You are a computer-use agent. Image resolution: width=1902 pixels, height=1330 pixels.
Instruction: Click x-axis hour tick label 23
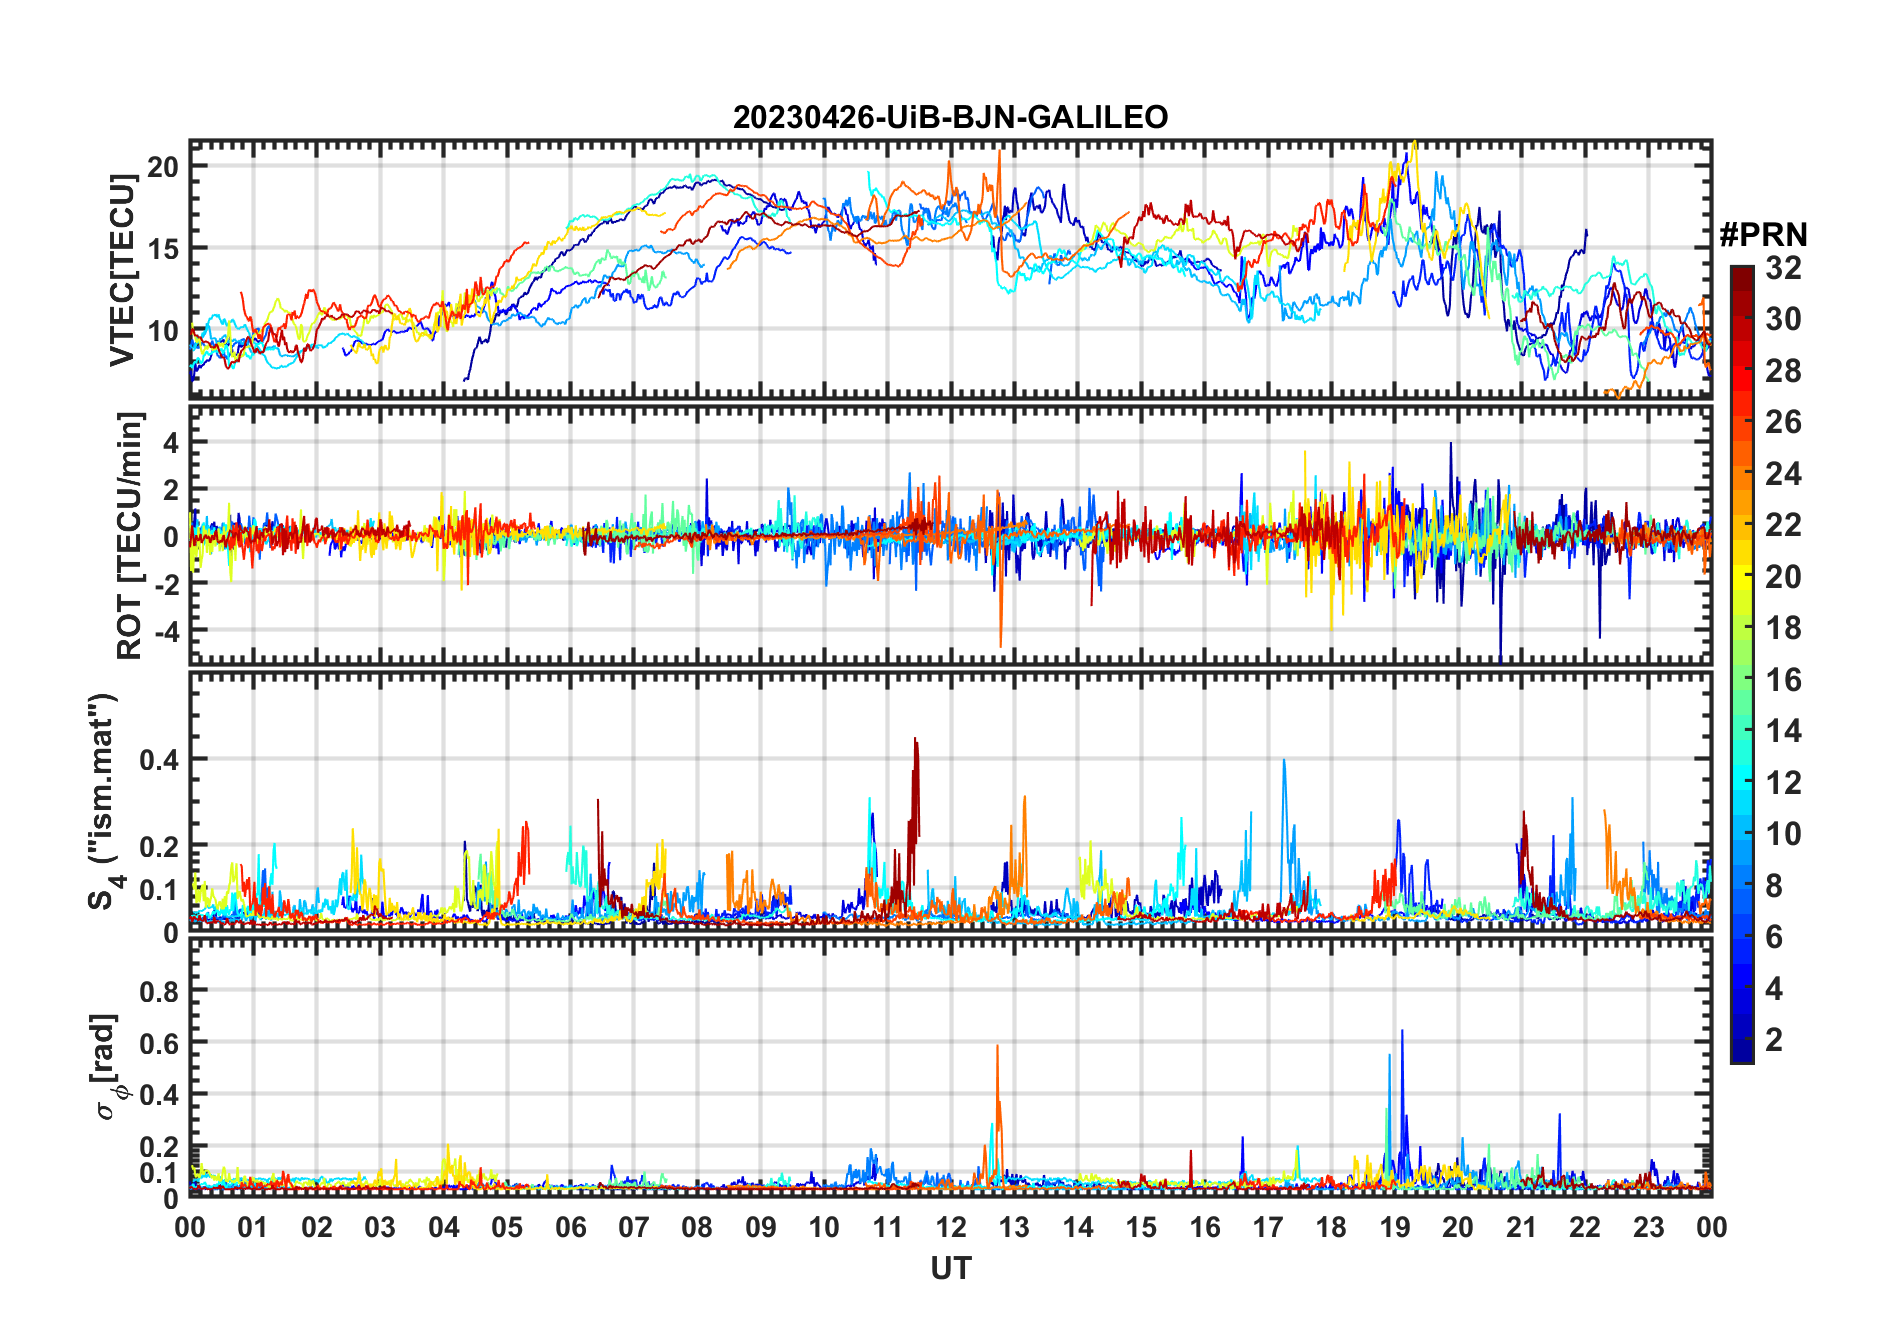[x=1648, y=1227]
